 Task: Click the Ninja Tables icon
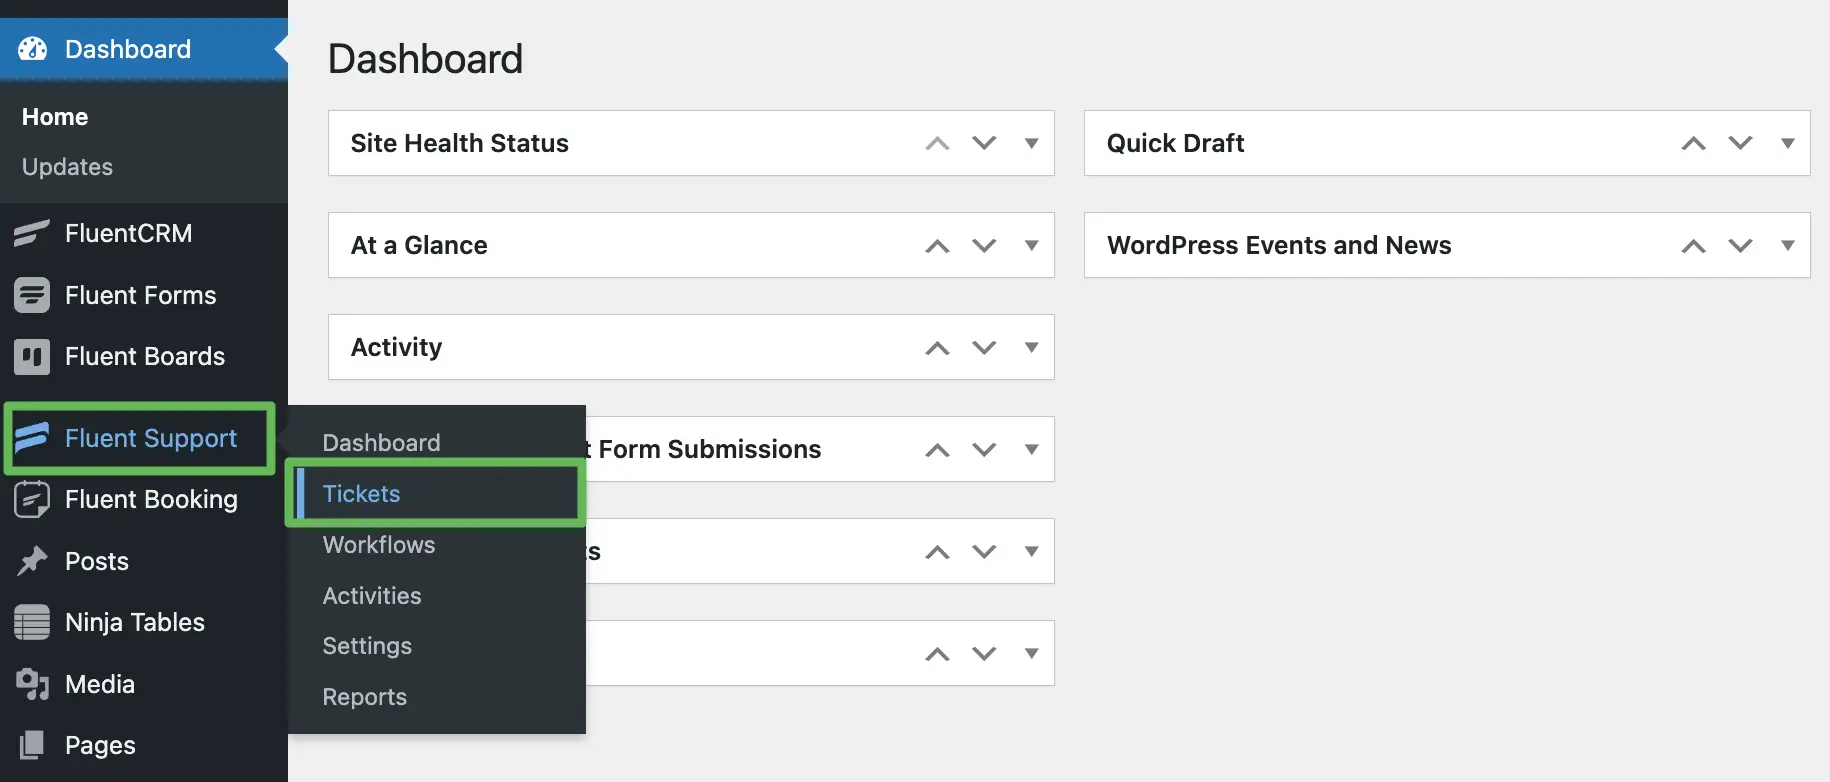coord(32,622)
